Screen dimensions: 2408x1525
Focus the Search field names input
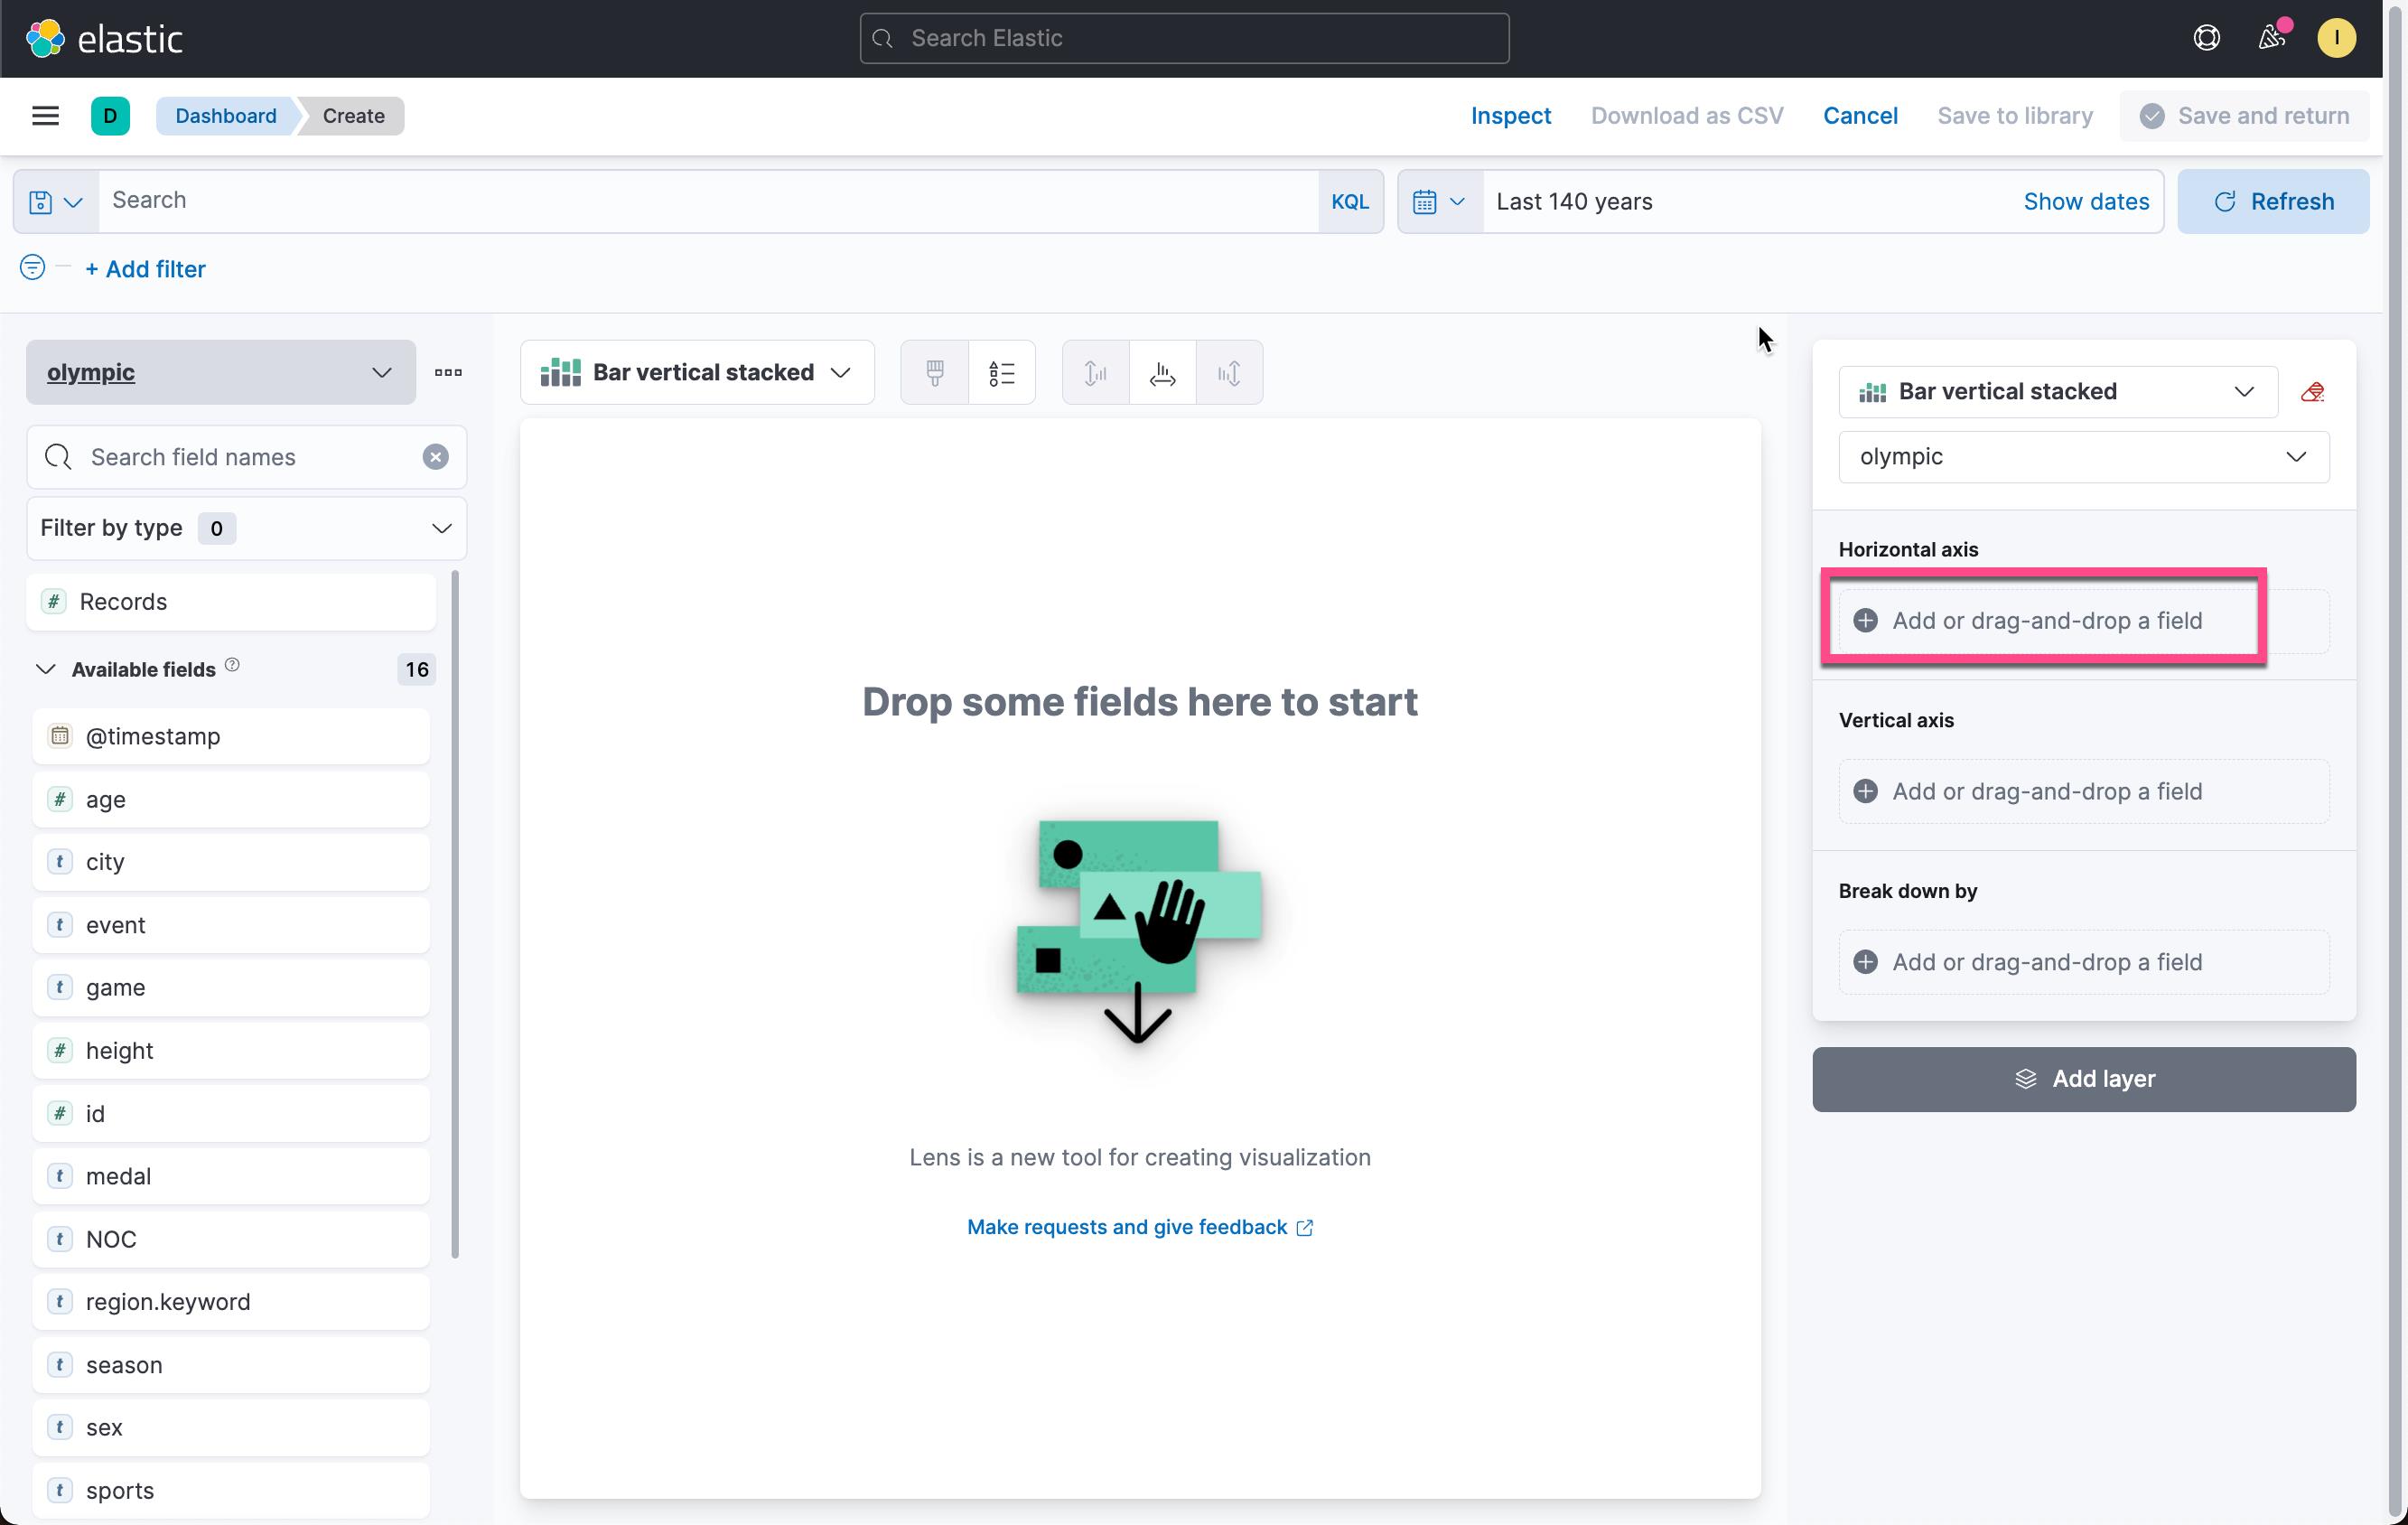[246, 457]
